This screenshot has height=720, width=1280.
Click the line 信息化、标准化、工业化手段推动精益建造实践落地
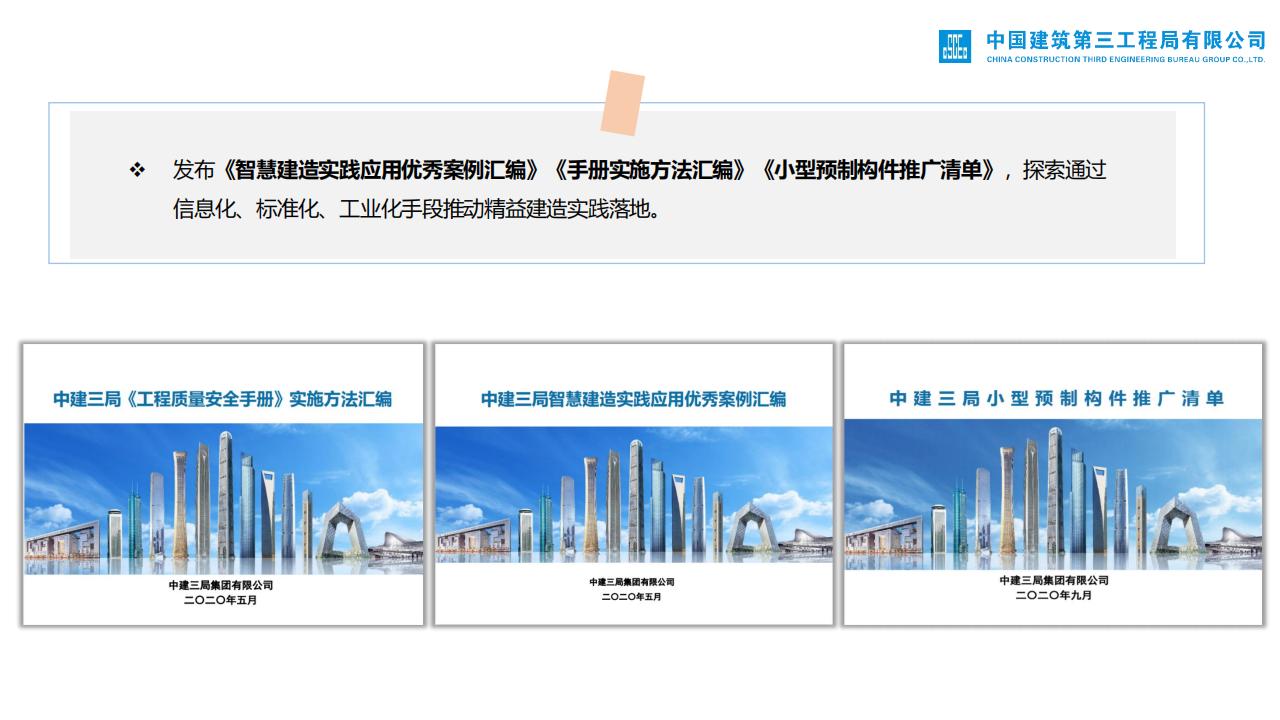coord(416,211)
